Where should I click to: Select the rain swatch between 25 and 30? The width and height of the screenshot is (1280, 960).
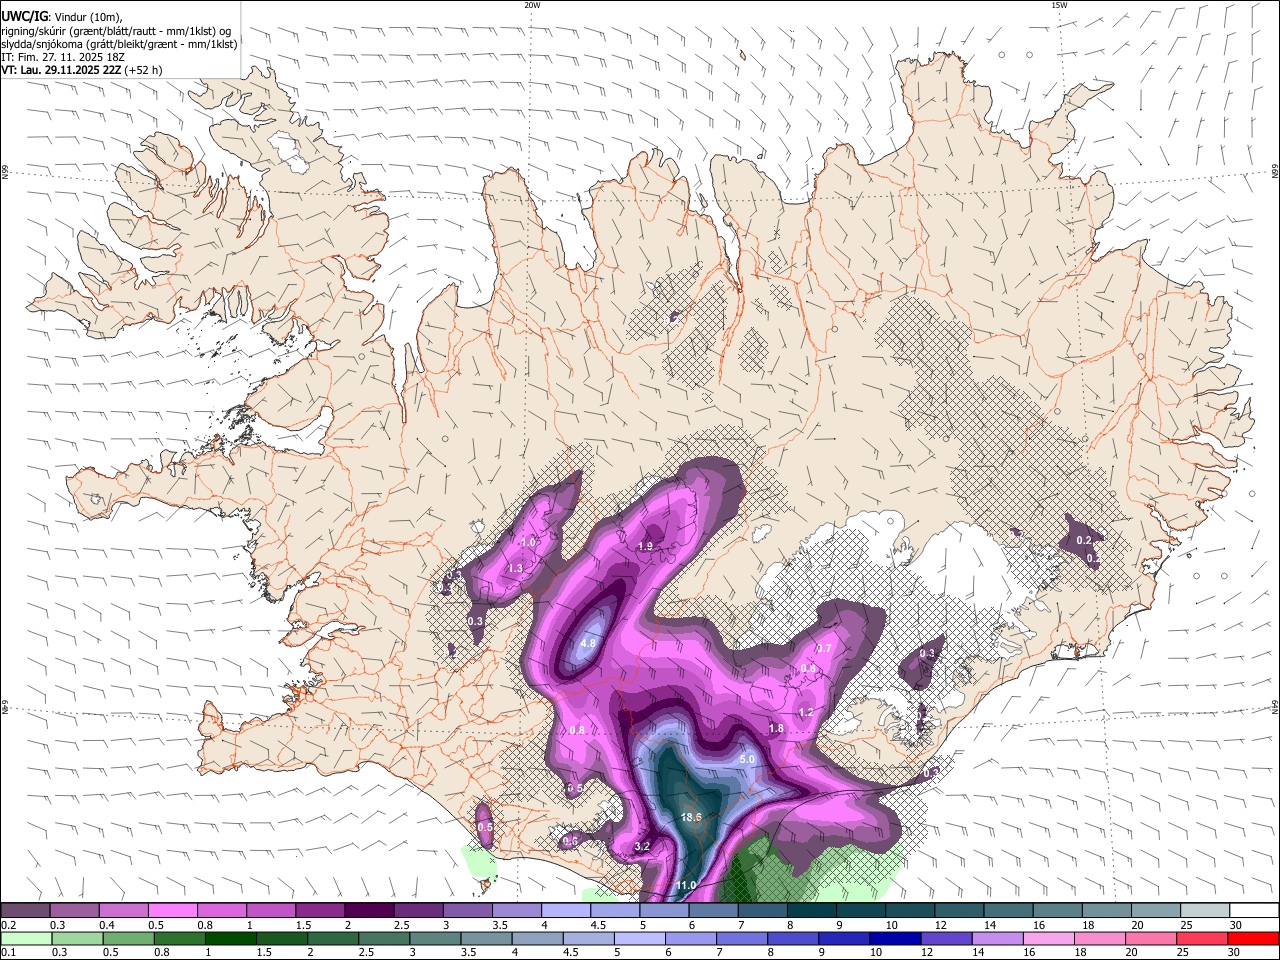(x=1201, y=938)
